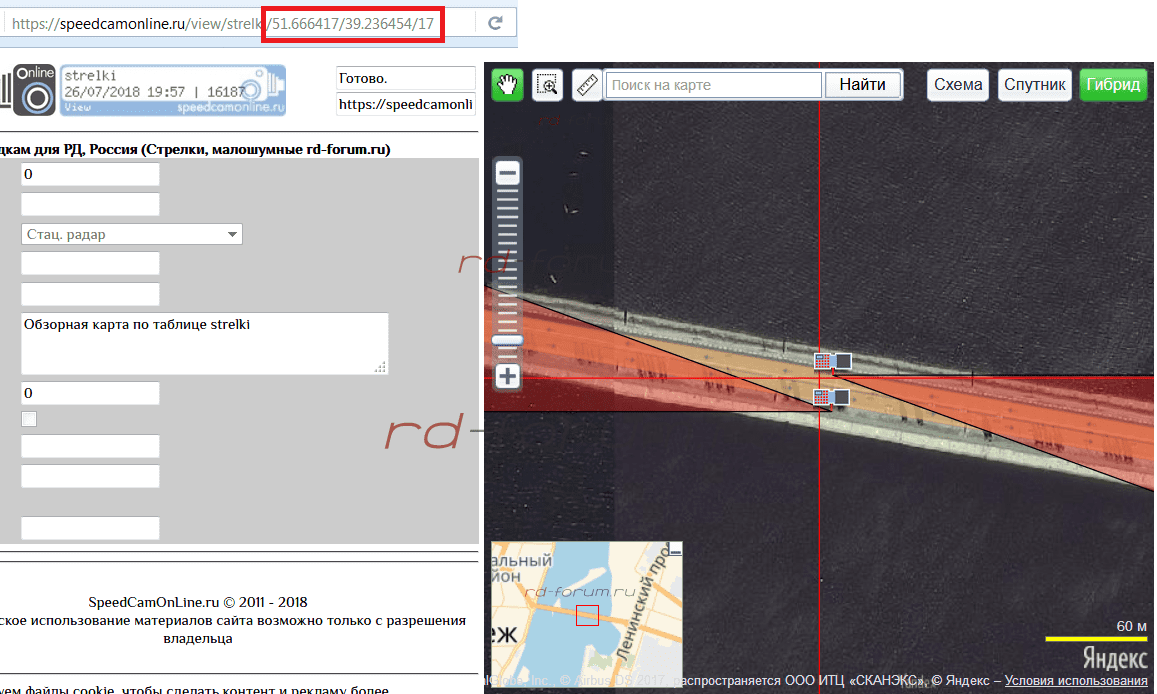Zoom in with the map plus button

coord(508,377)
